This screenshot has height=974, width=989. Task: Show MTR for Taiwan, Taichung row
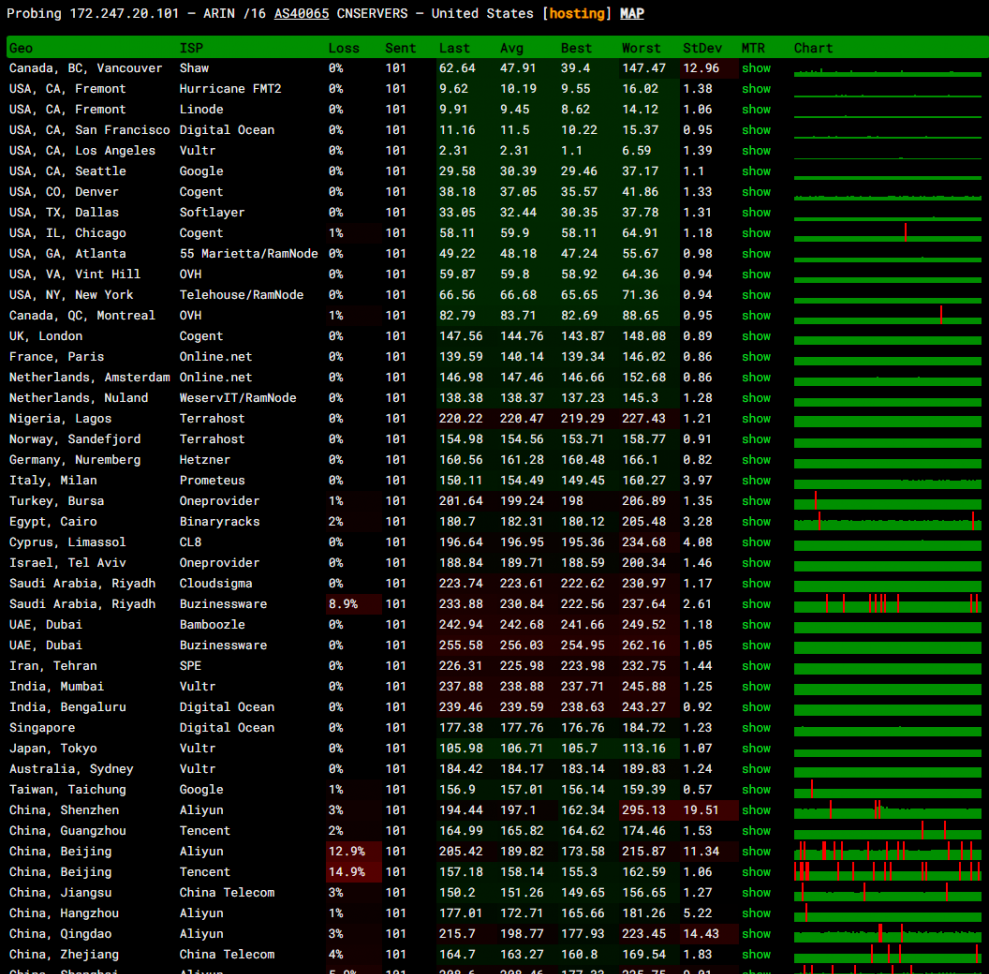[x=756, y=789]
